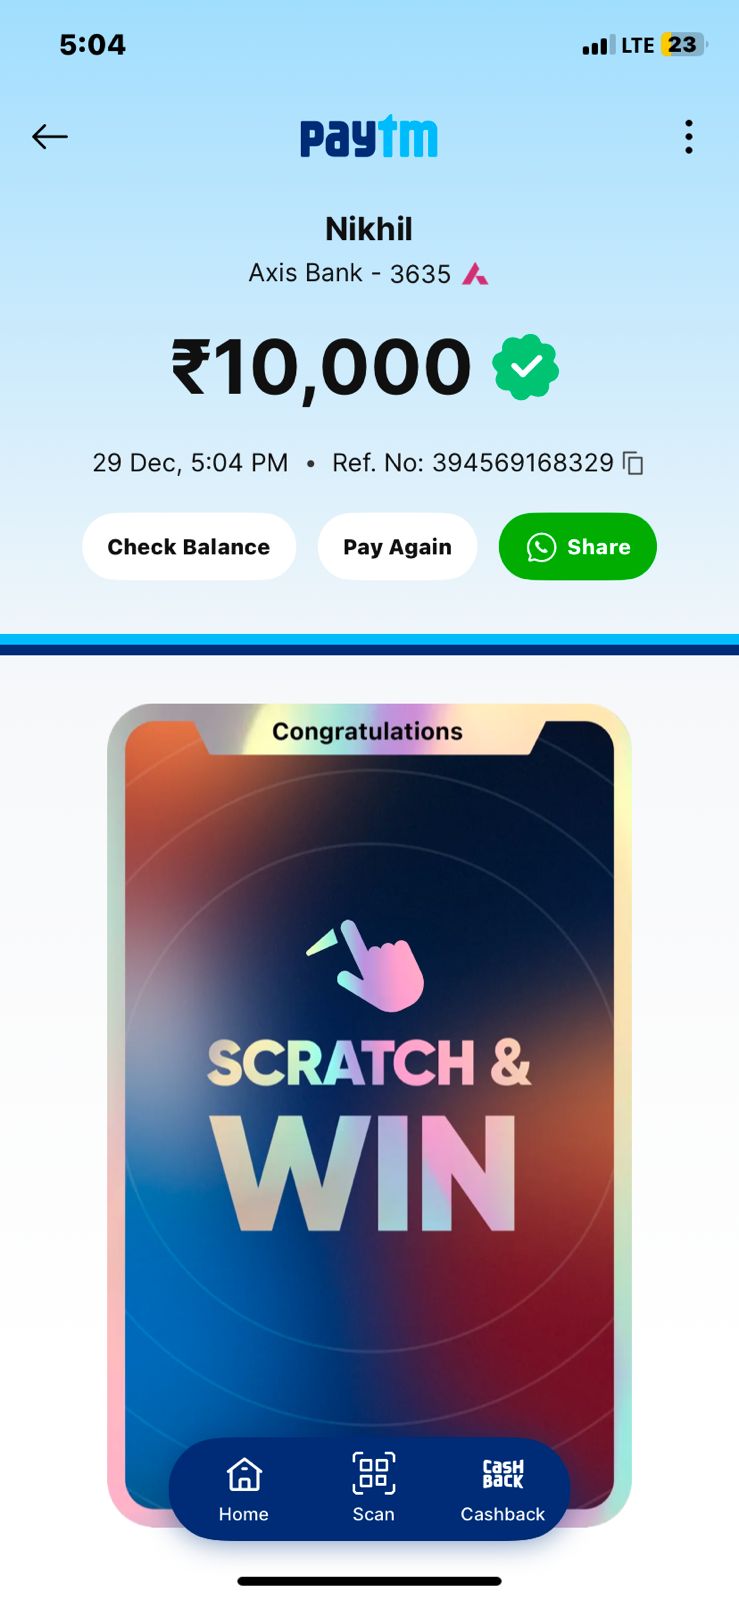Image resolution: width=739 pixels, height=1600 pixels.
Task: Tap the Axis Bank logo icon
Action: (475, 274)
